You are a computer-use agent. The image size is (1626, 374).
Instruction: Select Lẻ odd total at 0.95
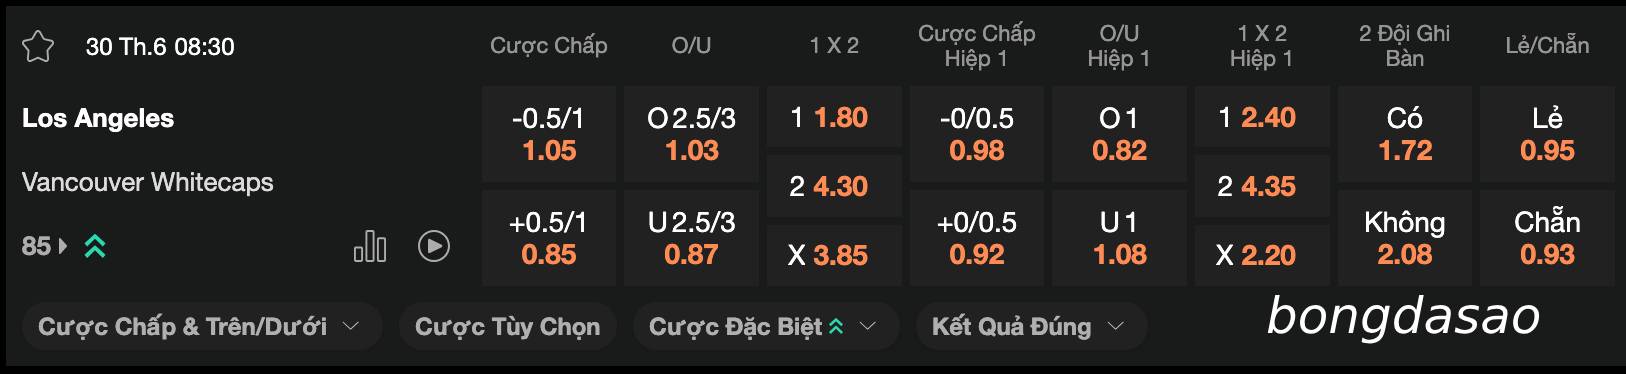click(1547, 134)
